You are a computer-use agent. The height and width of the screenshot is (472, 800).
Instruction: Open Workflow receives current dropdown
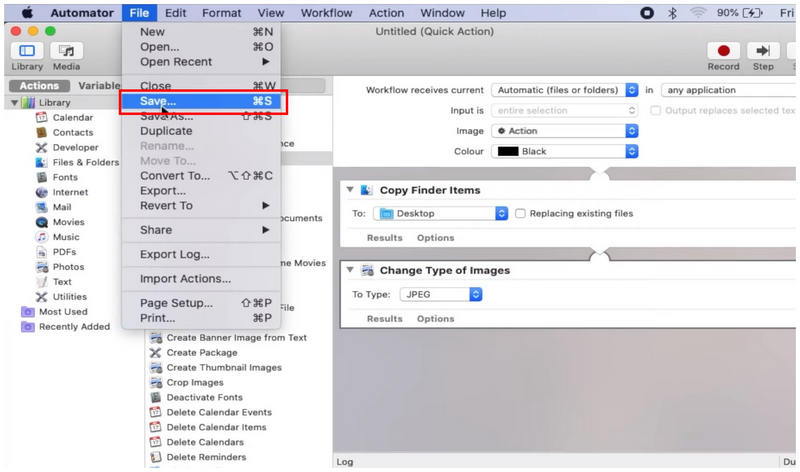tap(565, 90)
